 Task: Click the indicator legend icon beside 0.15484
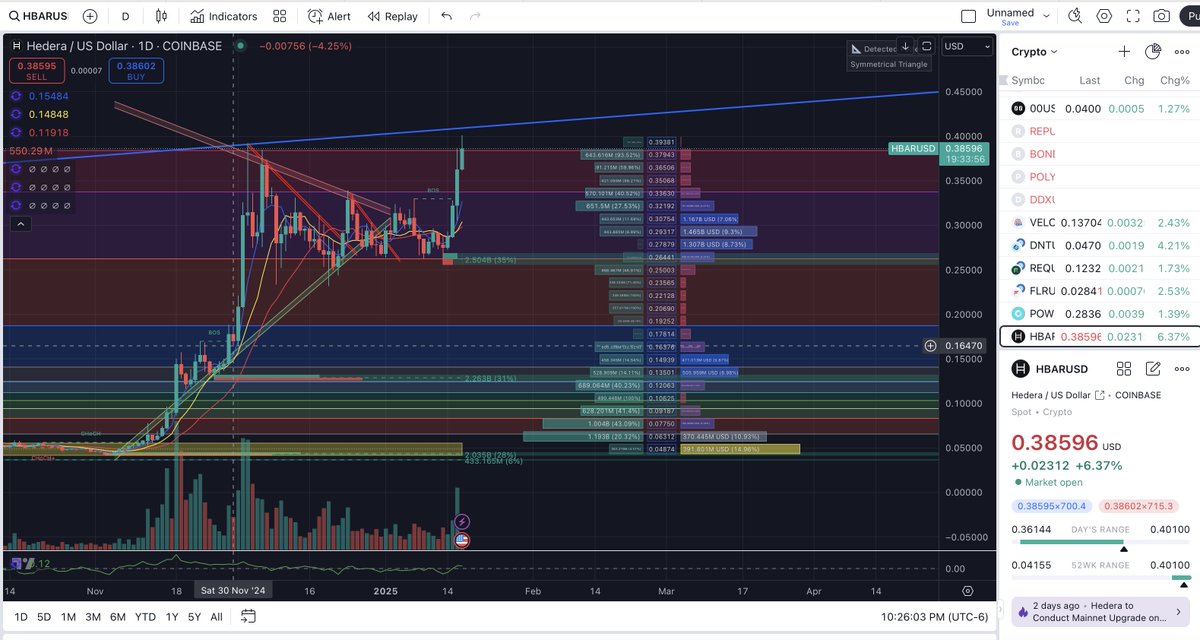(x=15, y=96)
